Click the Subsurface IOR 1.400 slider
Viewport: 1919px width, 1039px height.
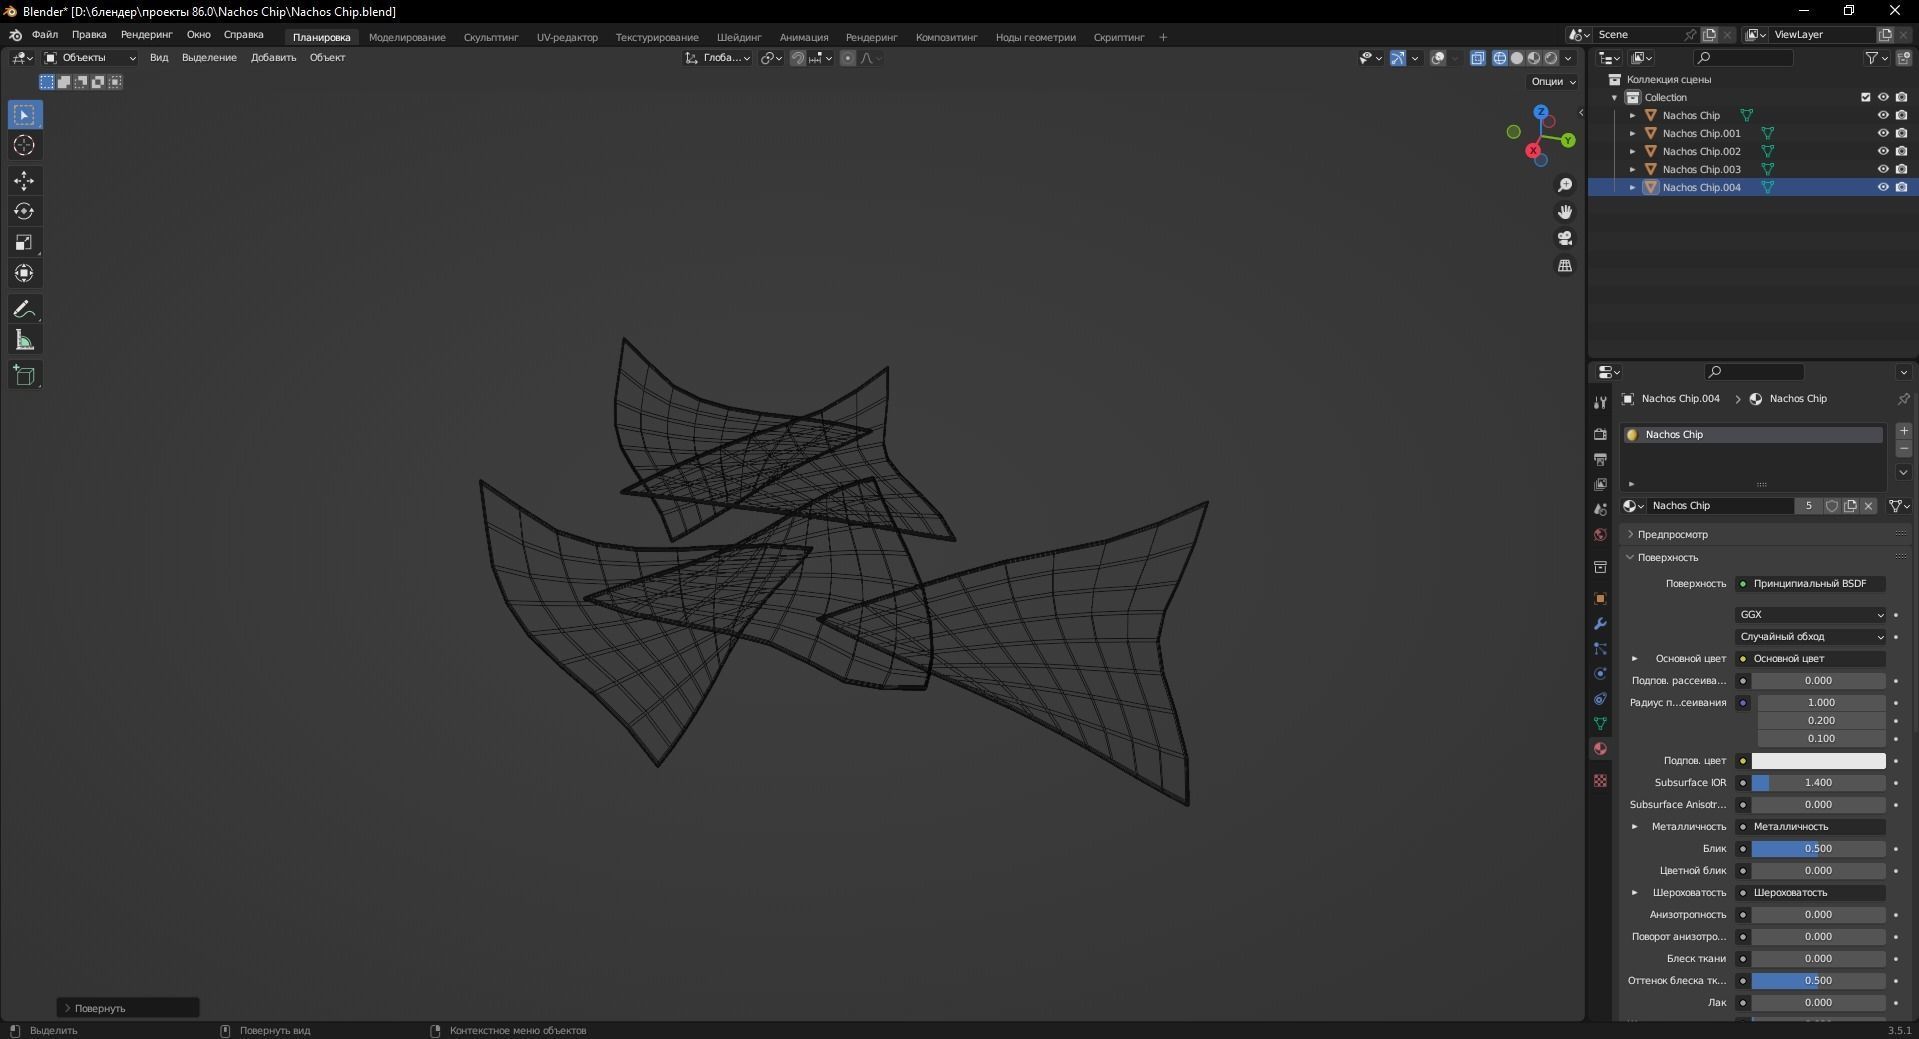[x=1818, y=783]
